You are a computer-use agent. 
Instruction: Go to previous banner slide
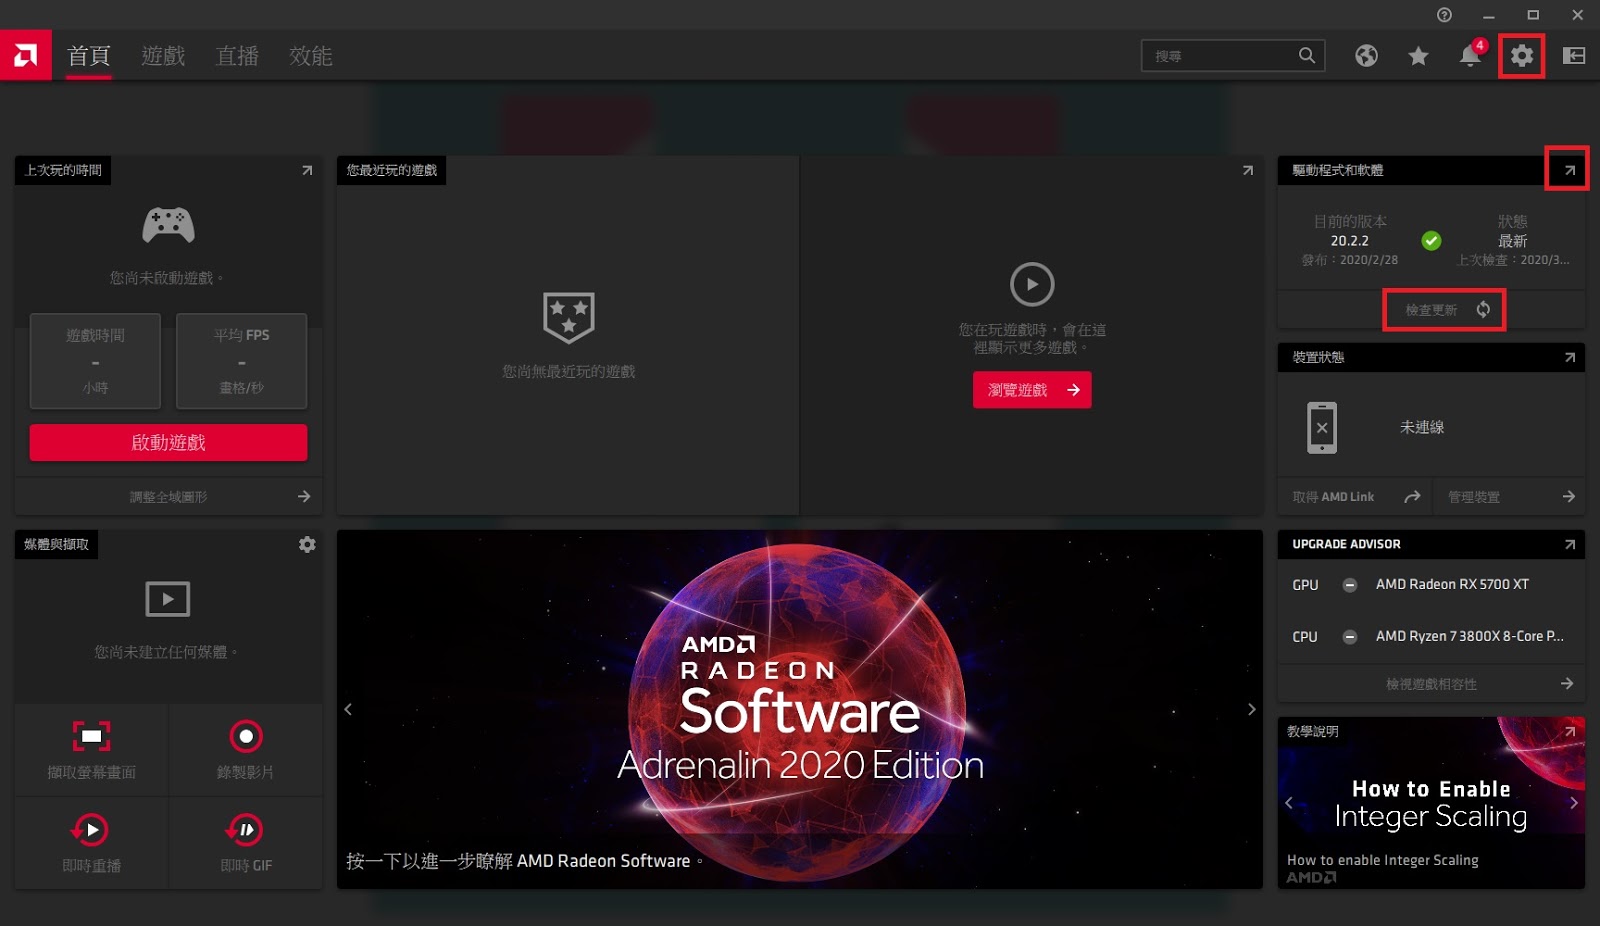point(348,709)
